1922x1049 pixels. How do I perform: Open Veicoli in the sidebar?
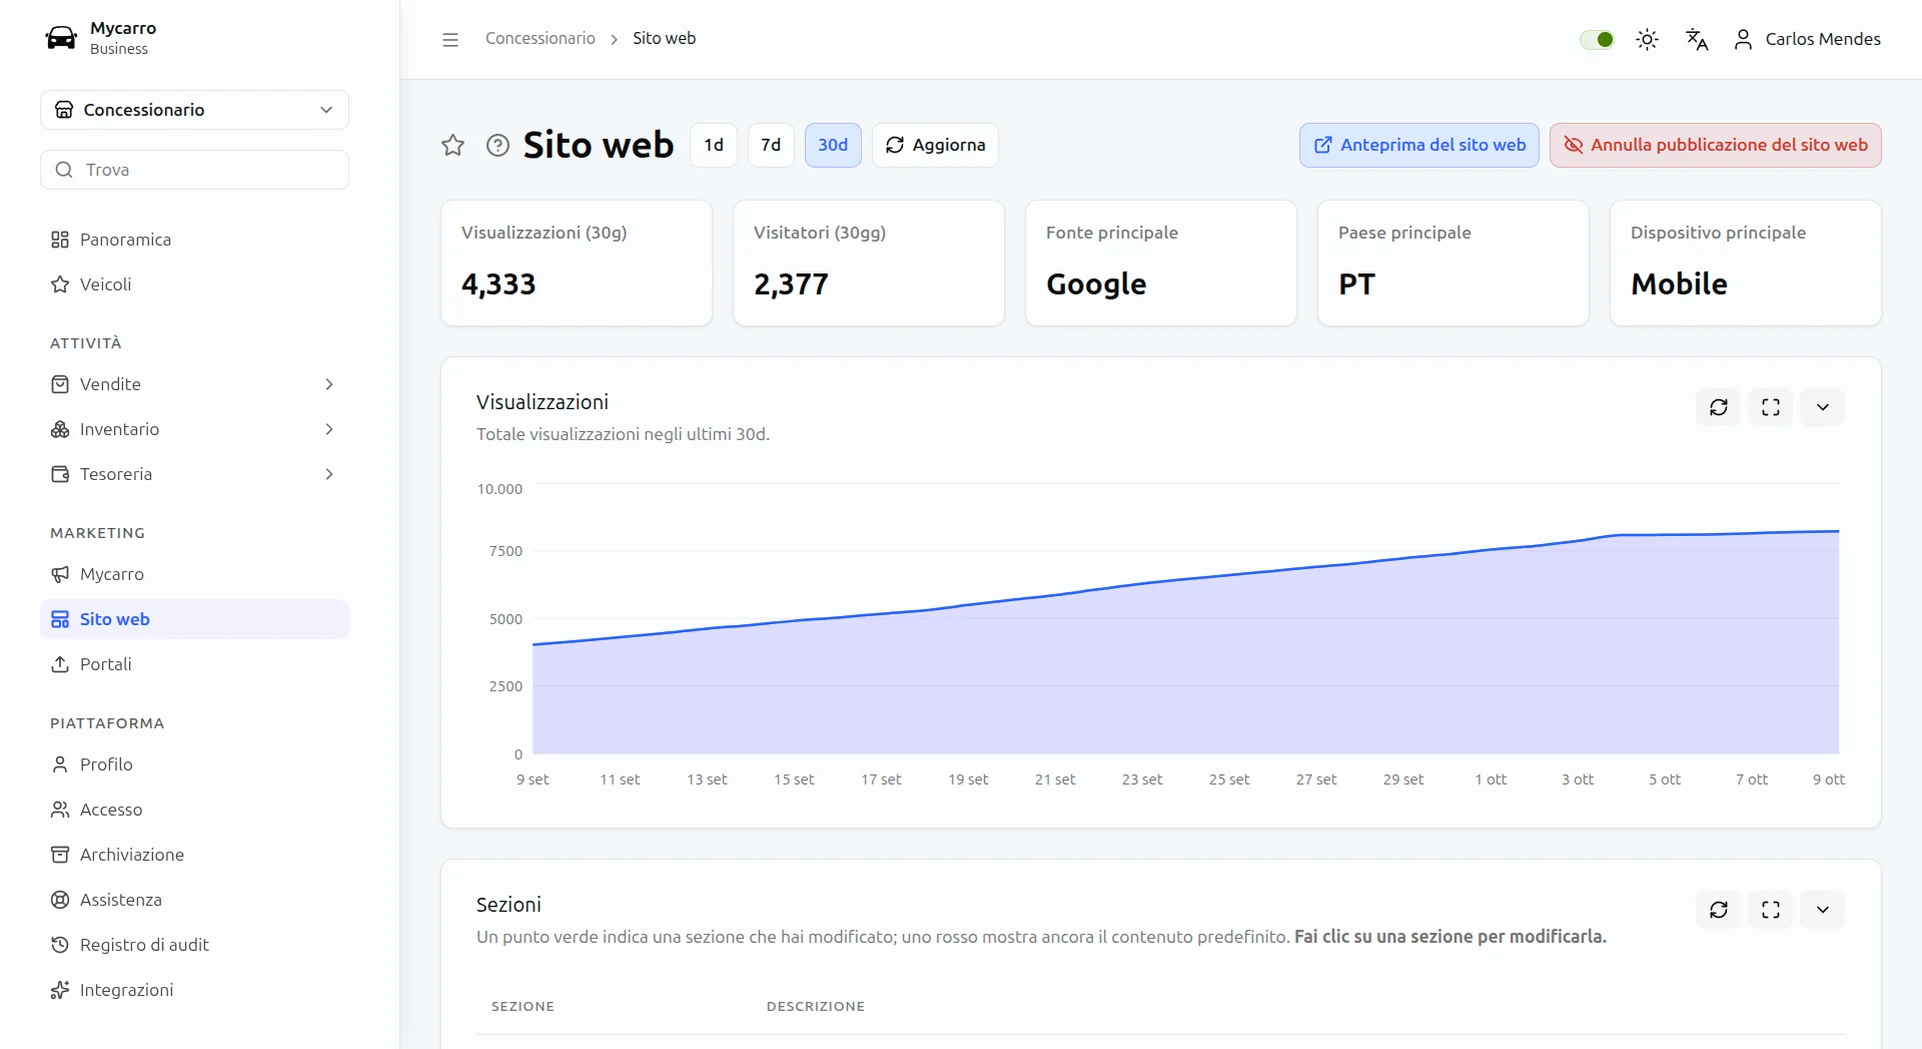tap(195, 285)
